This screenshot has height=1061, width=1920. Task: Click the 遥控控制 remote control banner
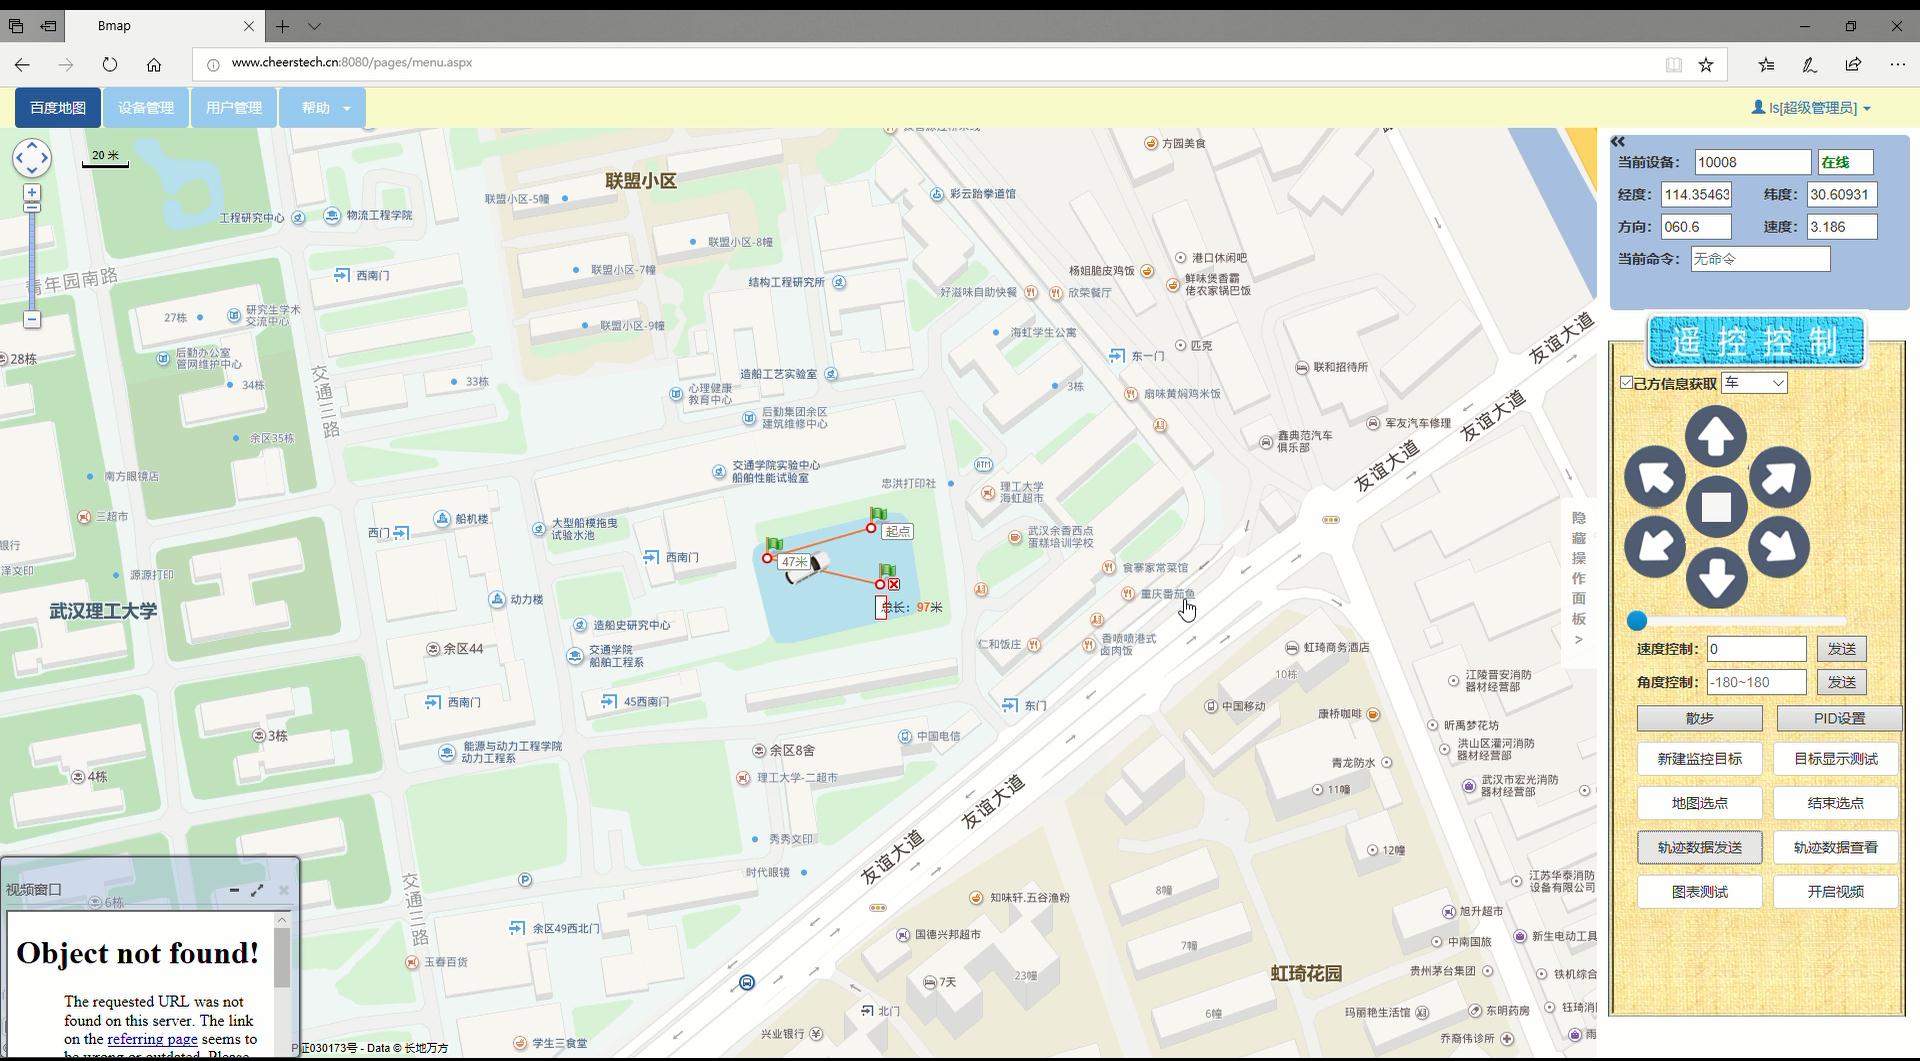click(x=1756, y=341)
